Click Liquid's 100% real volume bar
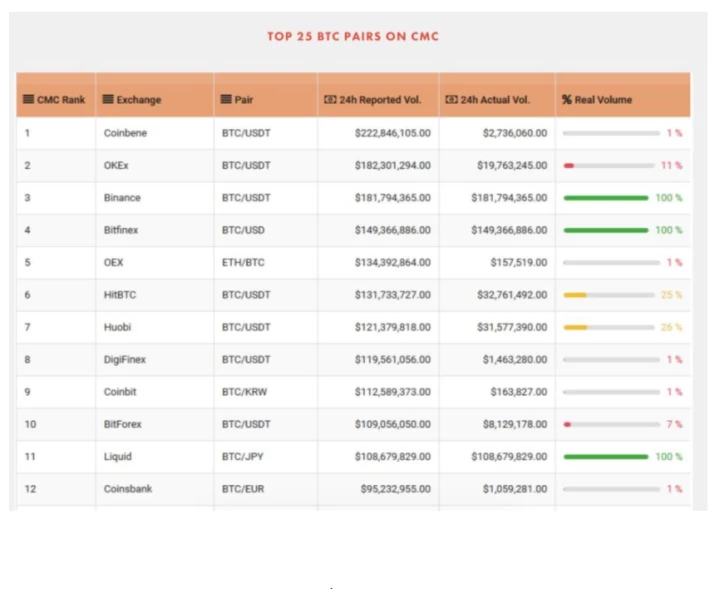 [x=606, y=457]
